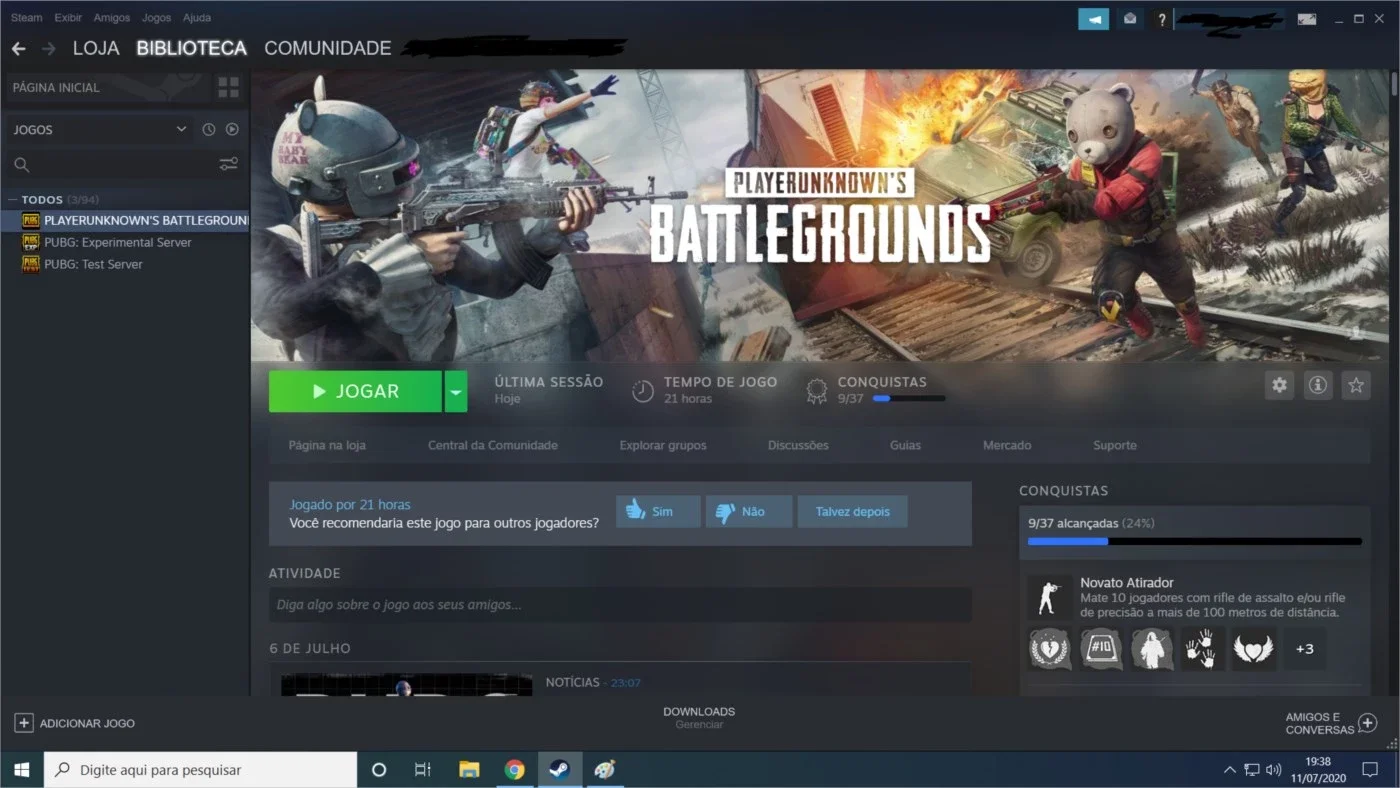Viewport: 1400px width, 788px height.
Task: View the winged heart achievement badge
Action: pos(1254,649)
